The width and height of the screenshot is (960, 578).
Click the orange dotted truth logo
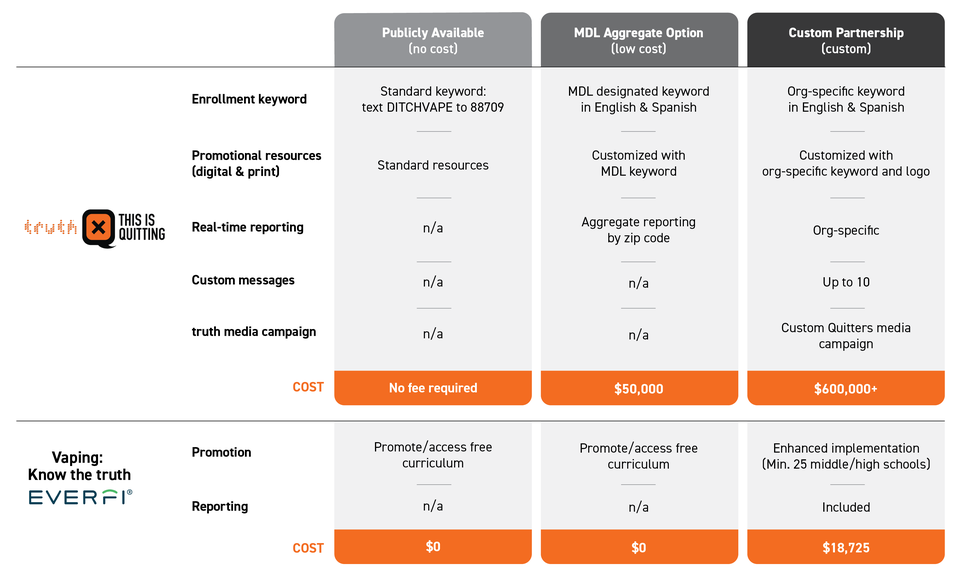[50, 228]
